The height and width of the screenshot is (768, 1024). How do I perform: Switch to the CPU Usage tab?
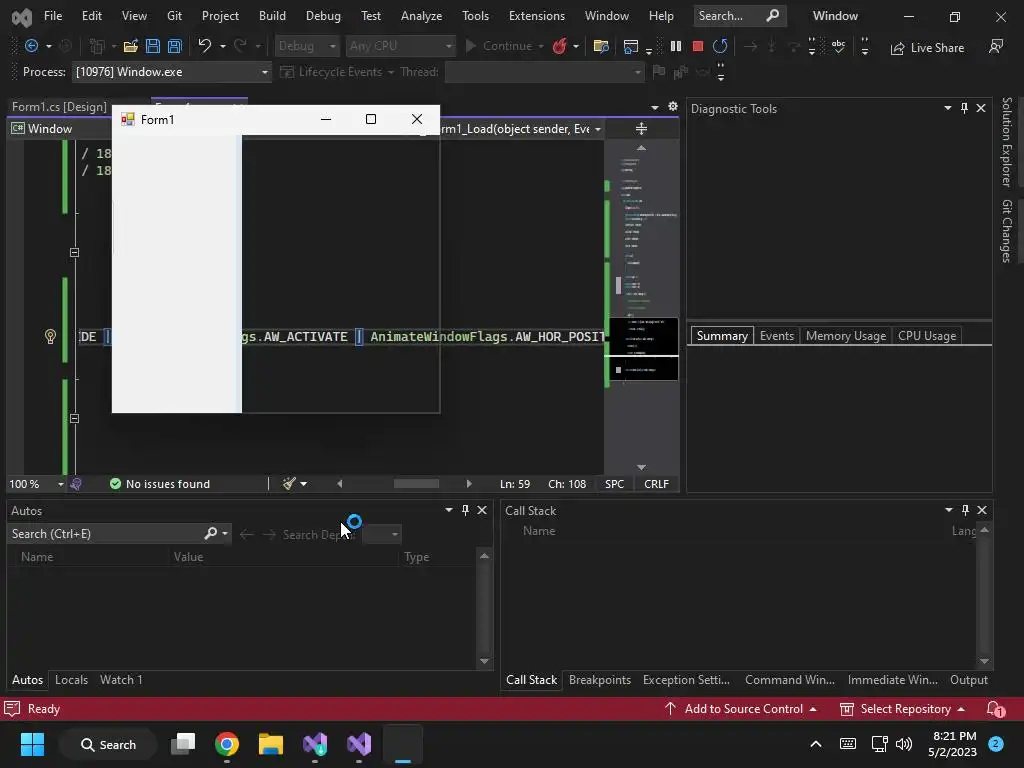pyautogui.click(x=927, y=336)
